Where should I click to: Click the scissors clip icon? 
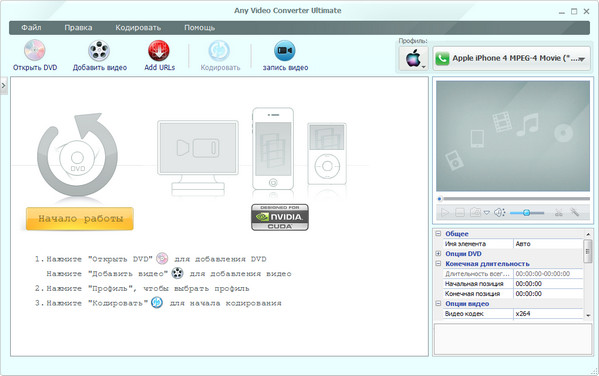pos(559,212)
